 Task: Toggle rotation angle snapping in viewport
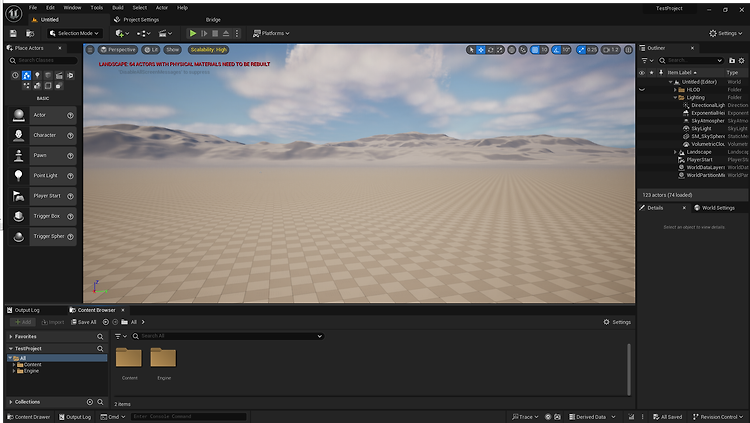556,50
